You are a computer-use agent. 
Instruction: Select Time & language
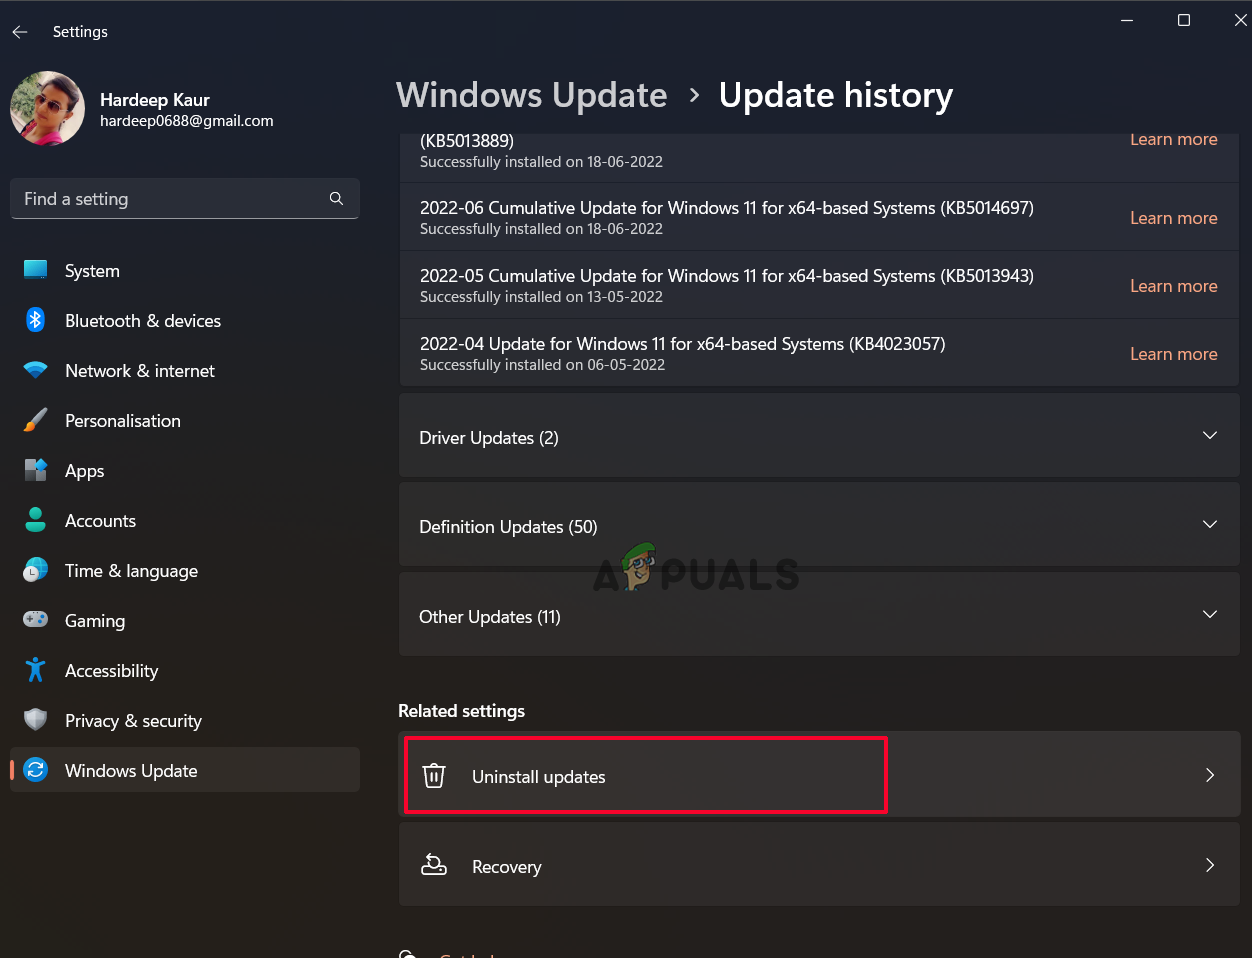point(185,570)
